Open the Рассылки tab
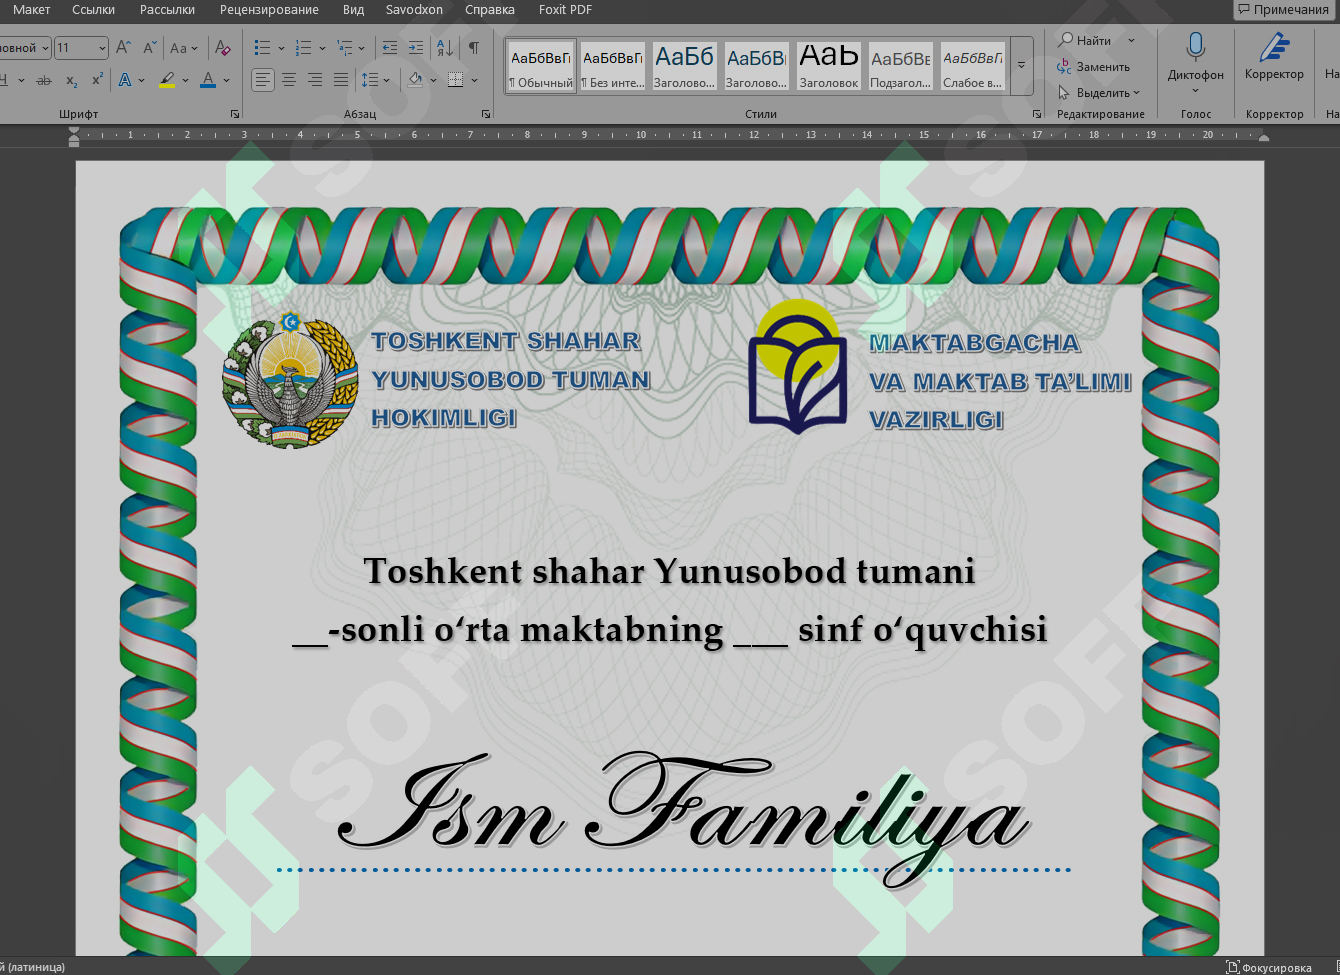 coord(167,9)
